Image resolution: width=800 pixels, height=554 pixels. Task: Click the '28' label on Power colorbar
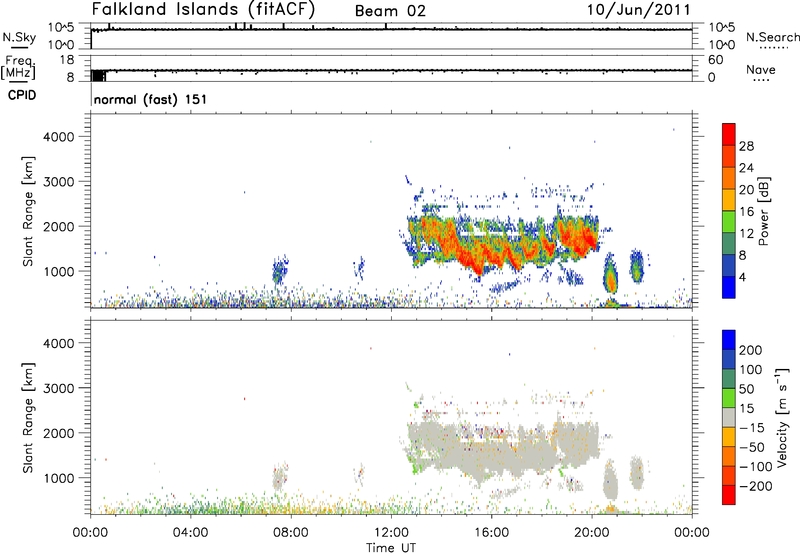746,146
